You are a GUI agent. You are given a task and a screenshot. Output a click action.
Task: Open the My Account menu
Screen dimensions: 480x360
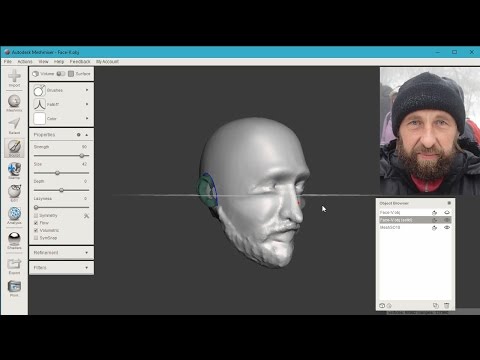(107, 62)
